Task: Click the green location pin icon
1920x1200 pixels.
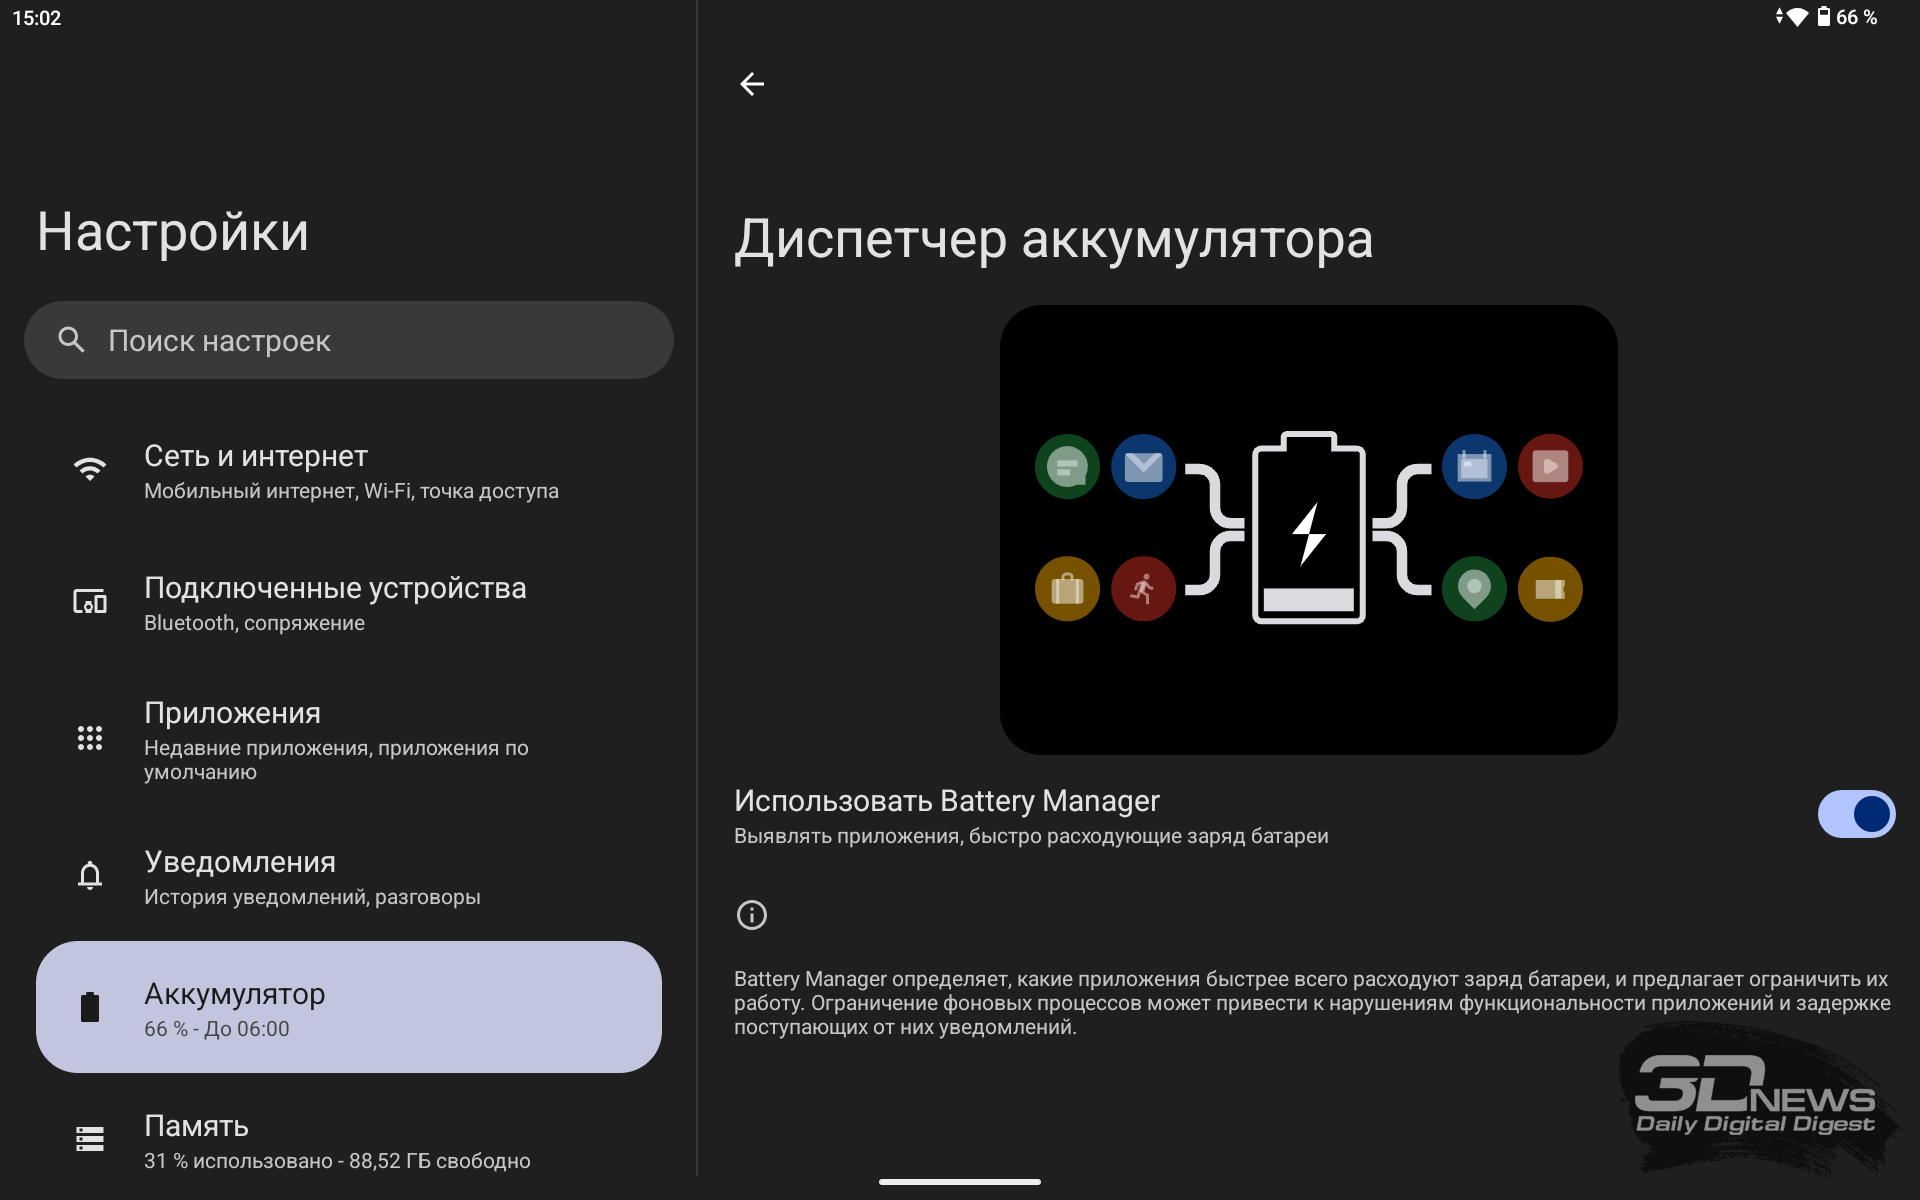Action: click(x=1474, y=589)
